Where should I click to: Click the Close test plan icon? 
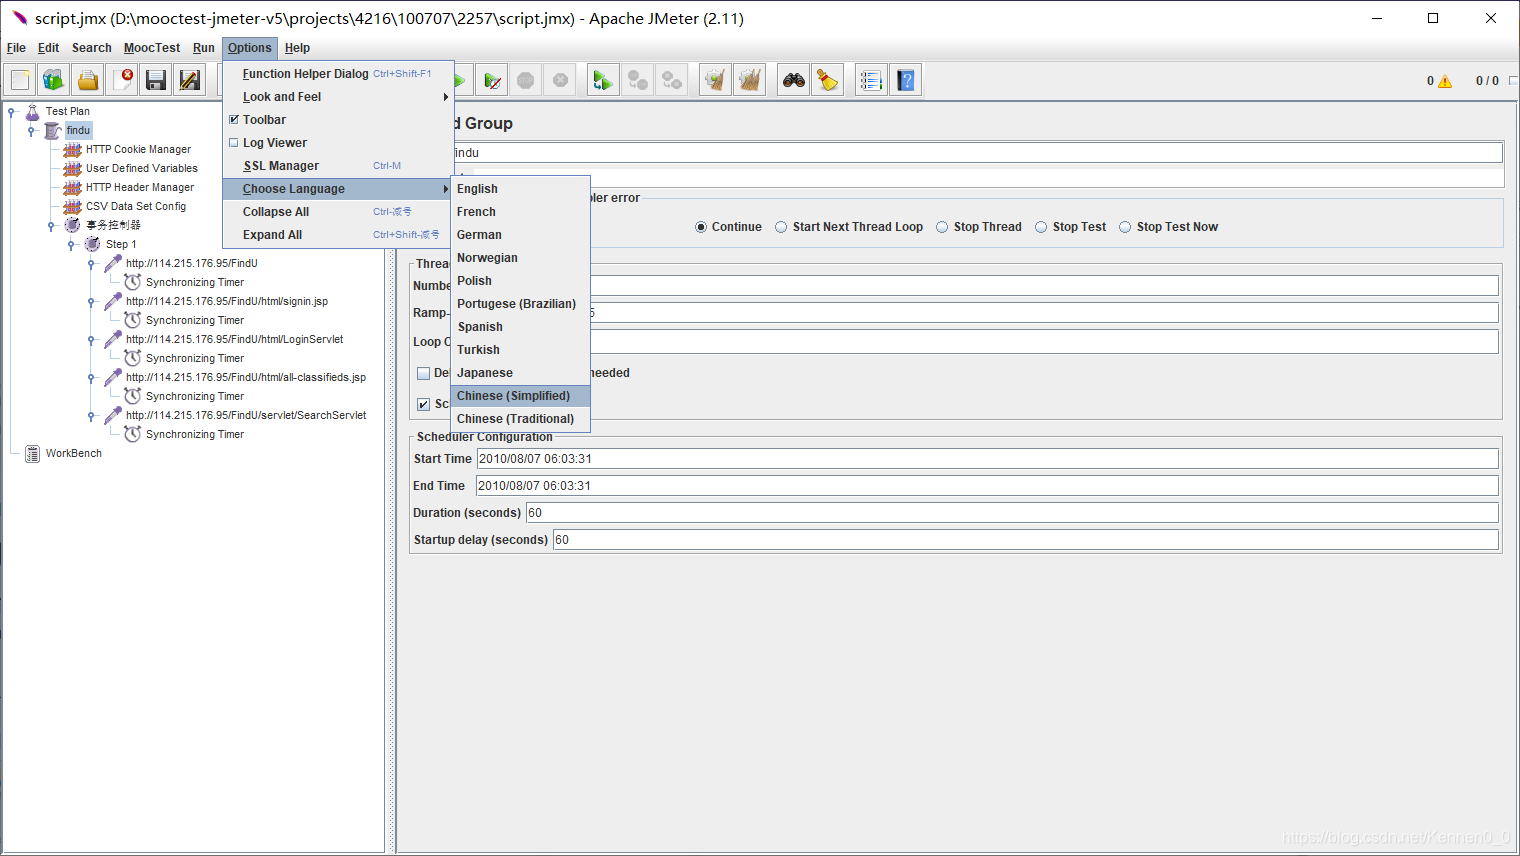(x=122, y=80)
